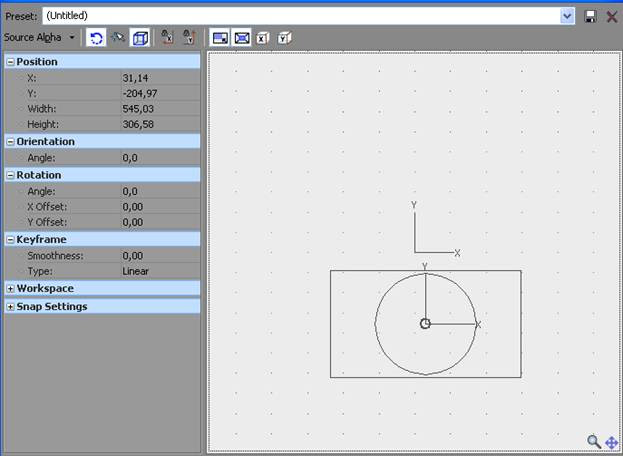Click the center point handle in workspace
623x456 pixels.
tap(425, 324)
